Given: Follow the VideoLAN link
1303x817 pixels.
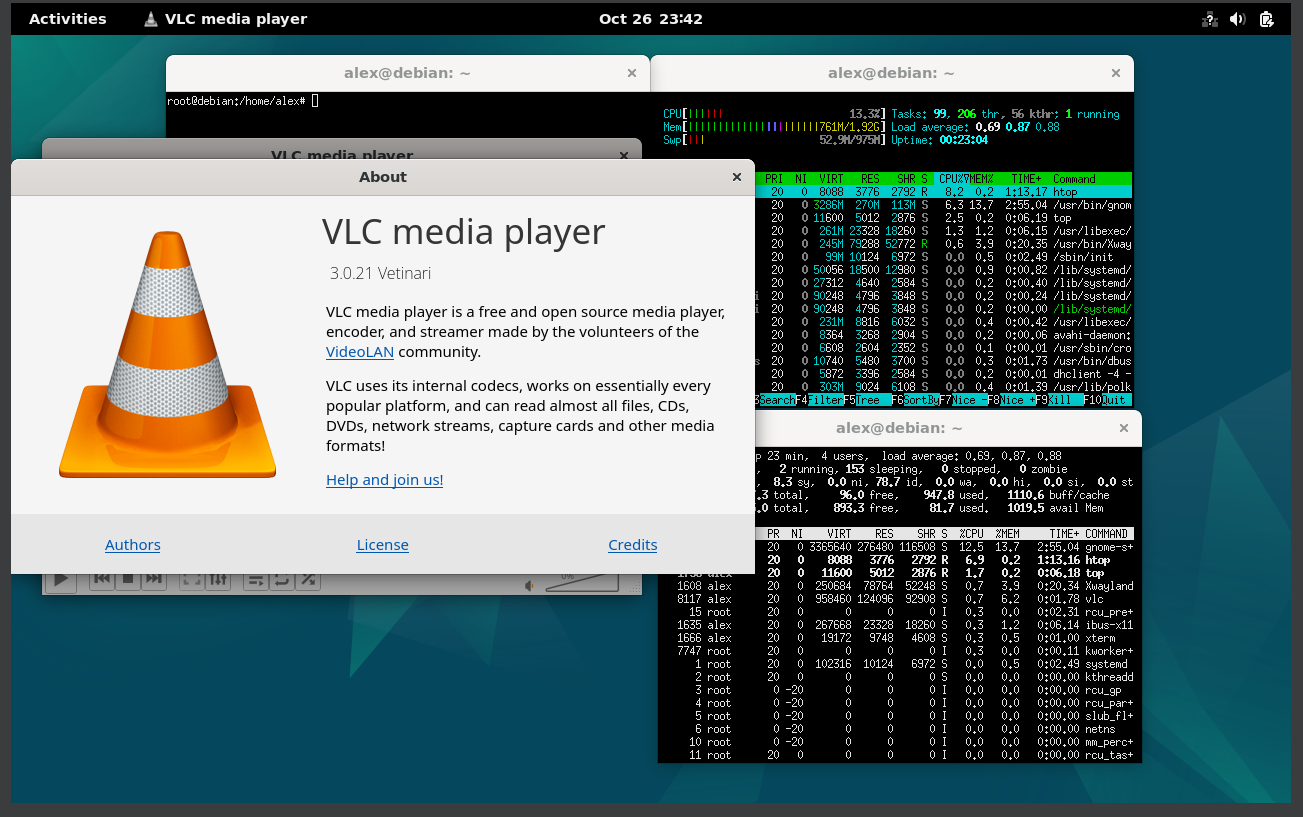Looking at the screenshot, I should click(360, 351).
